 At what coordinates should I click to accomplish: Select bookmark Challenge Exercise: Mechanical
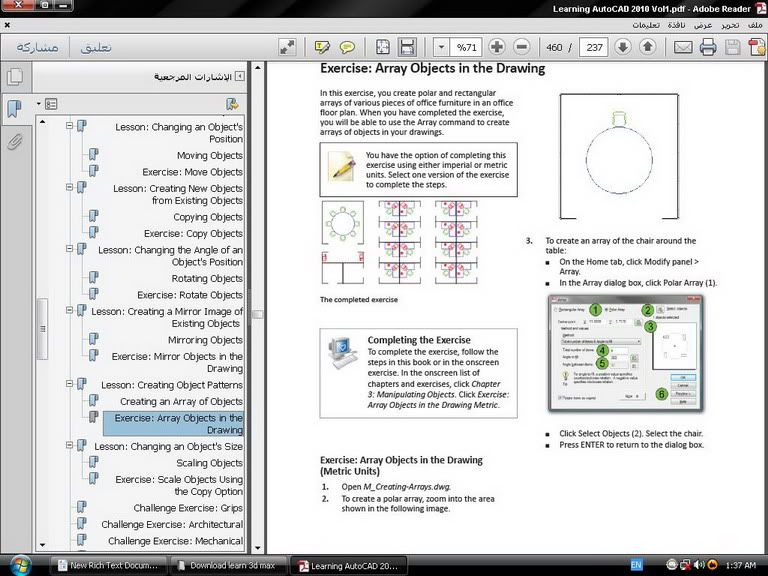175,541
